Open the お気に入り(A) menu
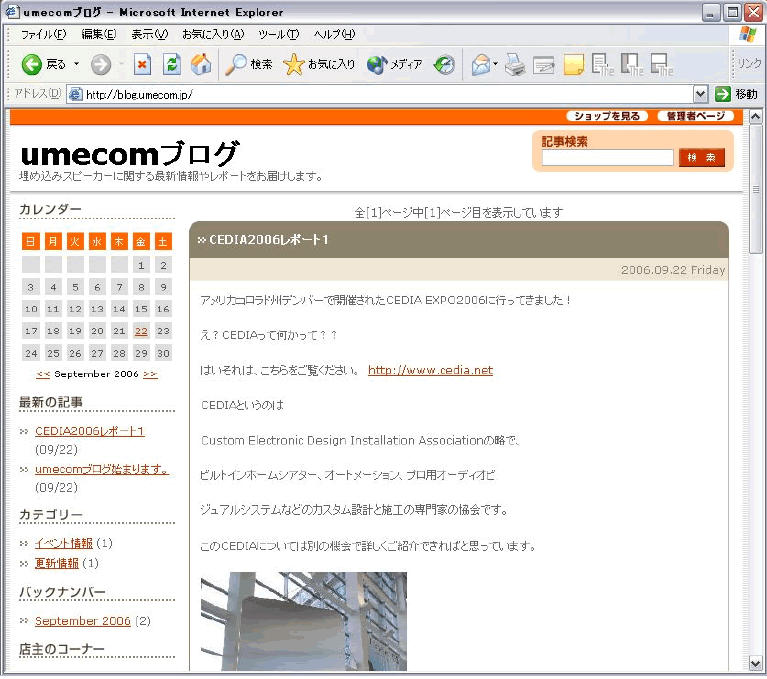Image resolution: width=767 pixels, height=679 pixels. 213,34
